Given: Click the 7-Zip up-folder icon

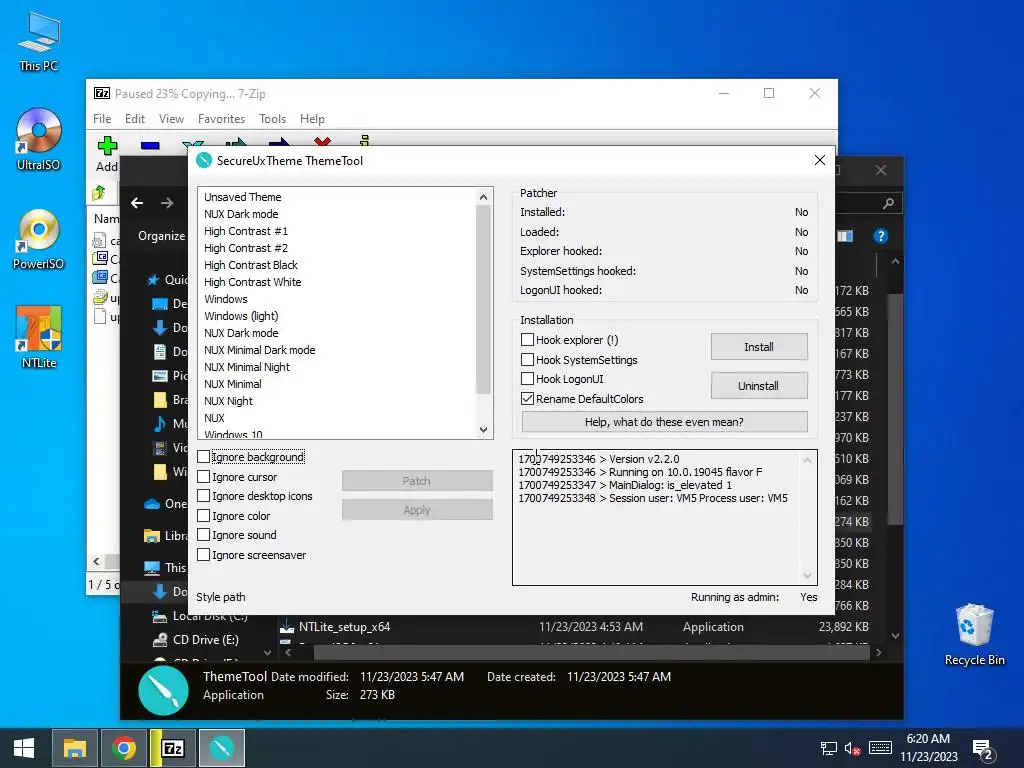Looking at the screenshot, I should [x=99, y=193].
